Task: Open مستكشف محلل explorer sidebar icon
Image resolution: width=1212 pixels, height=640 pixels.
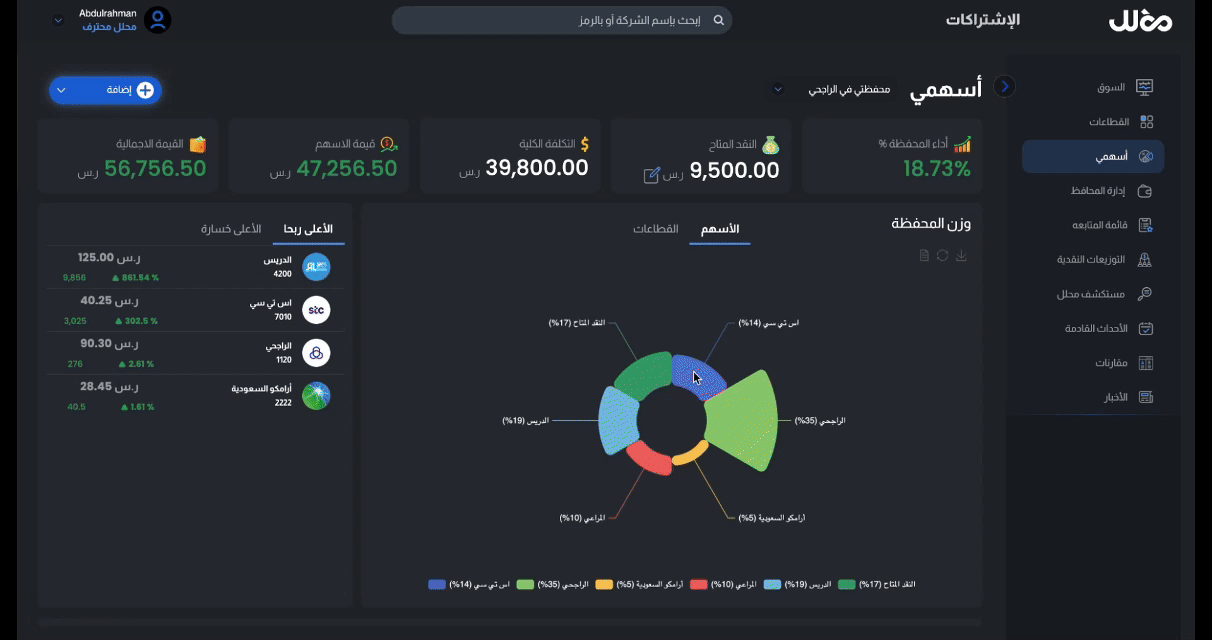Action: click(x=1146, y=294)
